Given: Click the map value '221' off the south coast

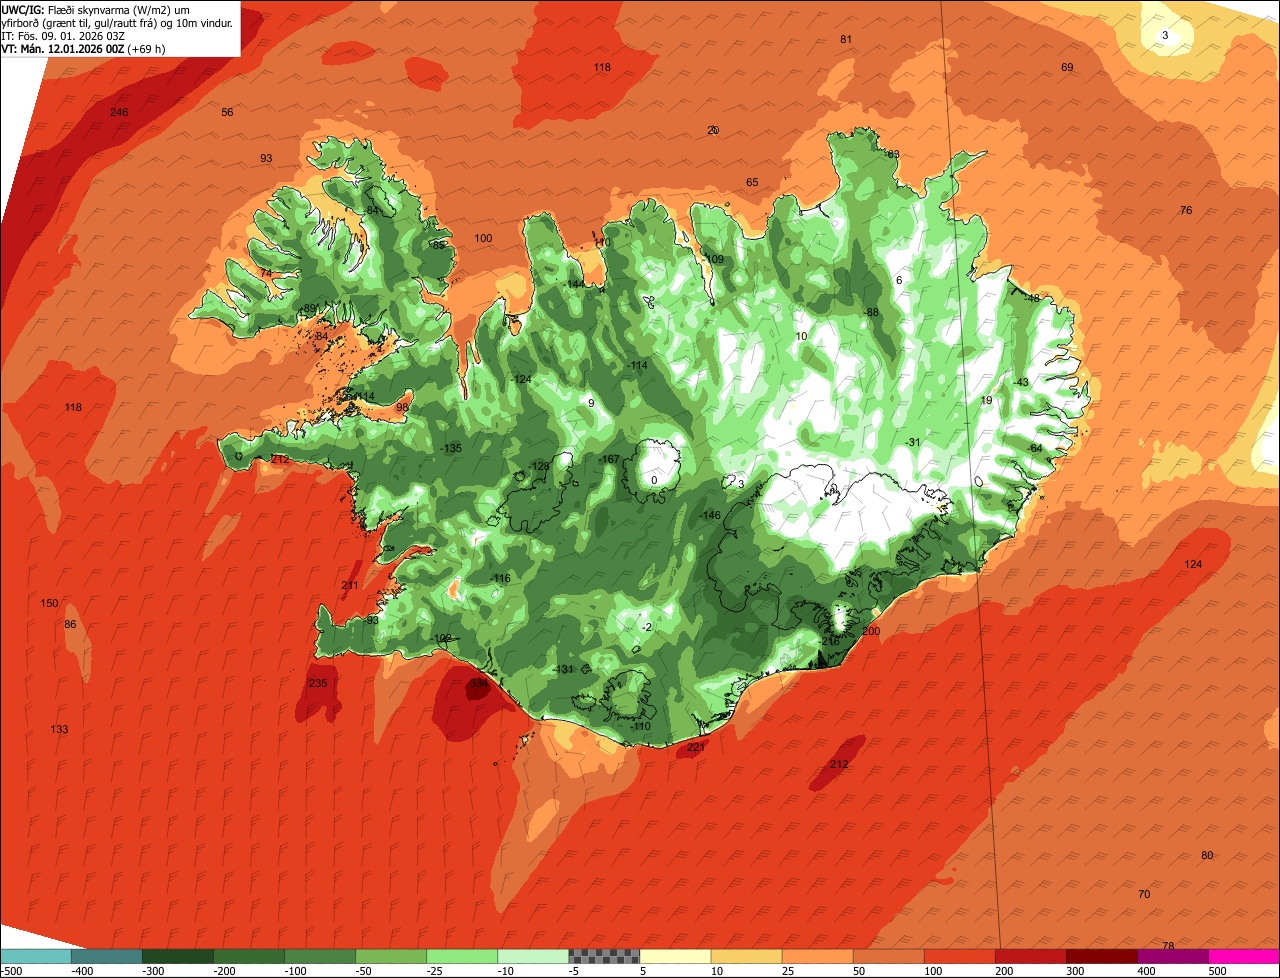Looking at the screenshot, I should point(696,747).
